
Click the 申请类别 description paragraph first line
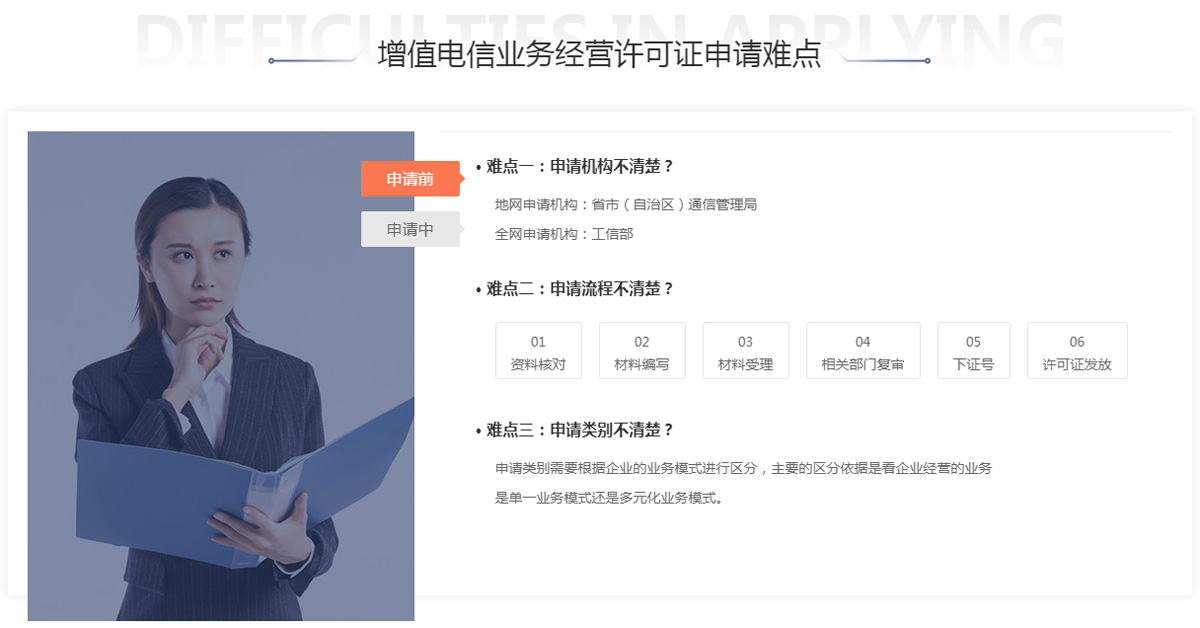743,468
